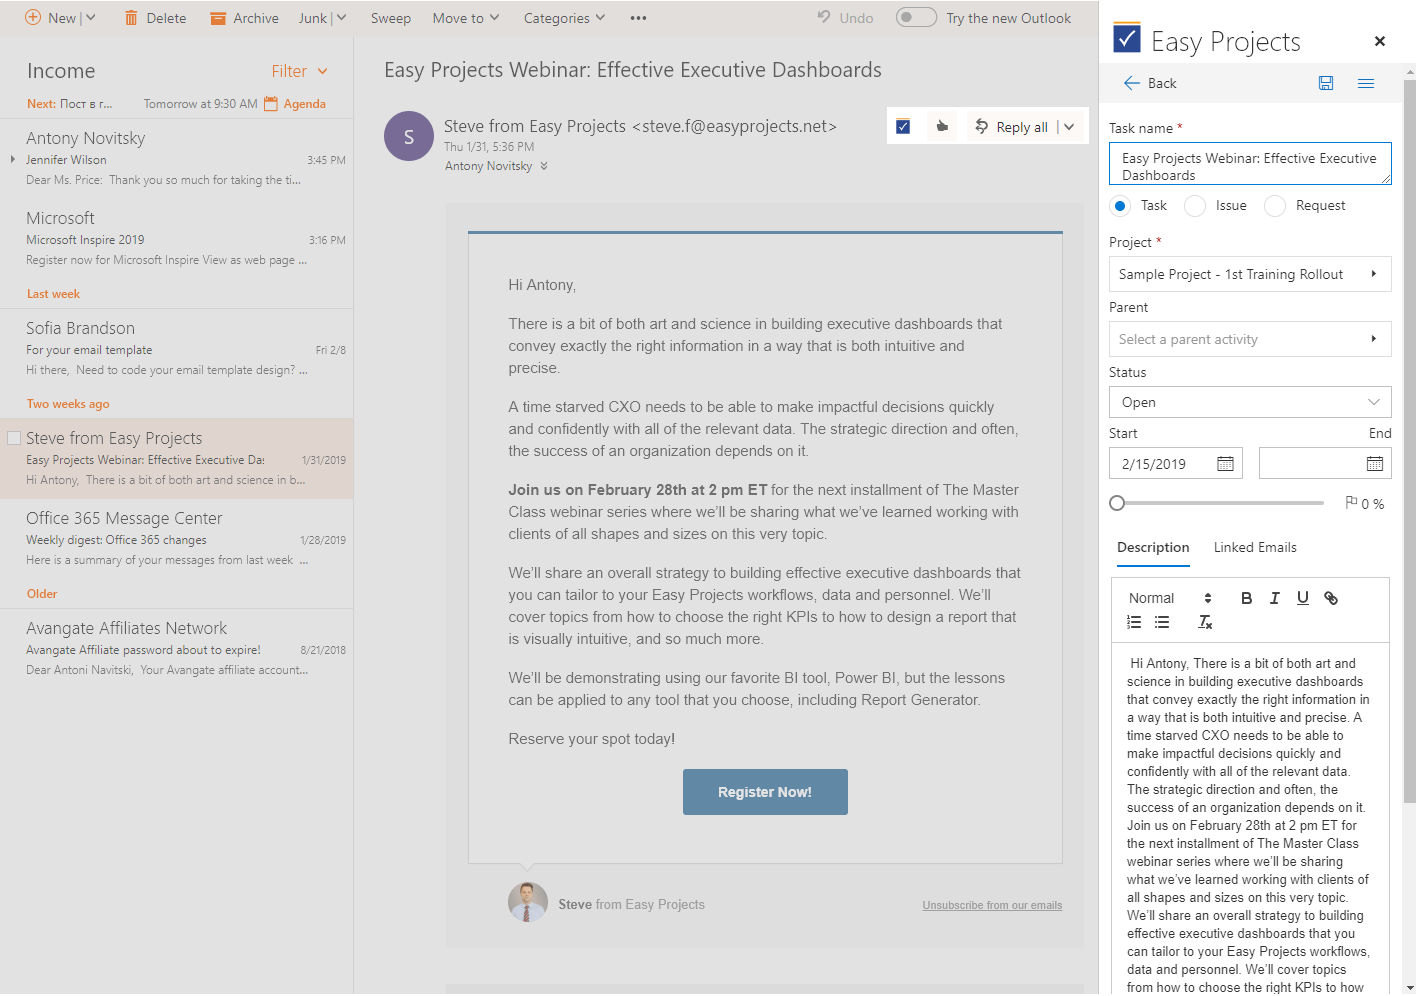The height and width of the screenshot is (996, 1419).
Task: Open the Select a parent activity dropdown
Action: pos(1250,339)
